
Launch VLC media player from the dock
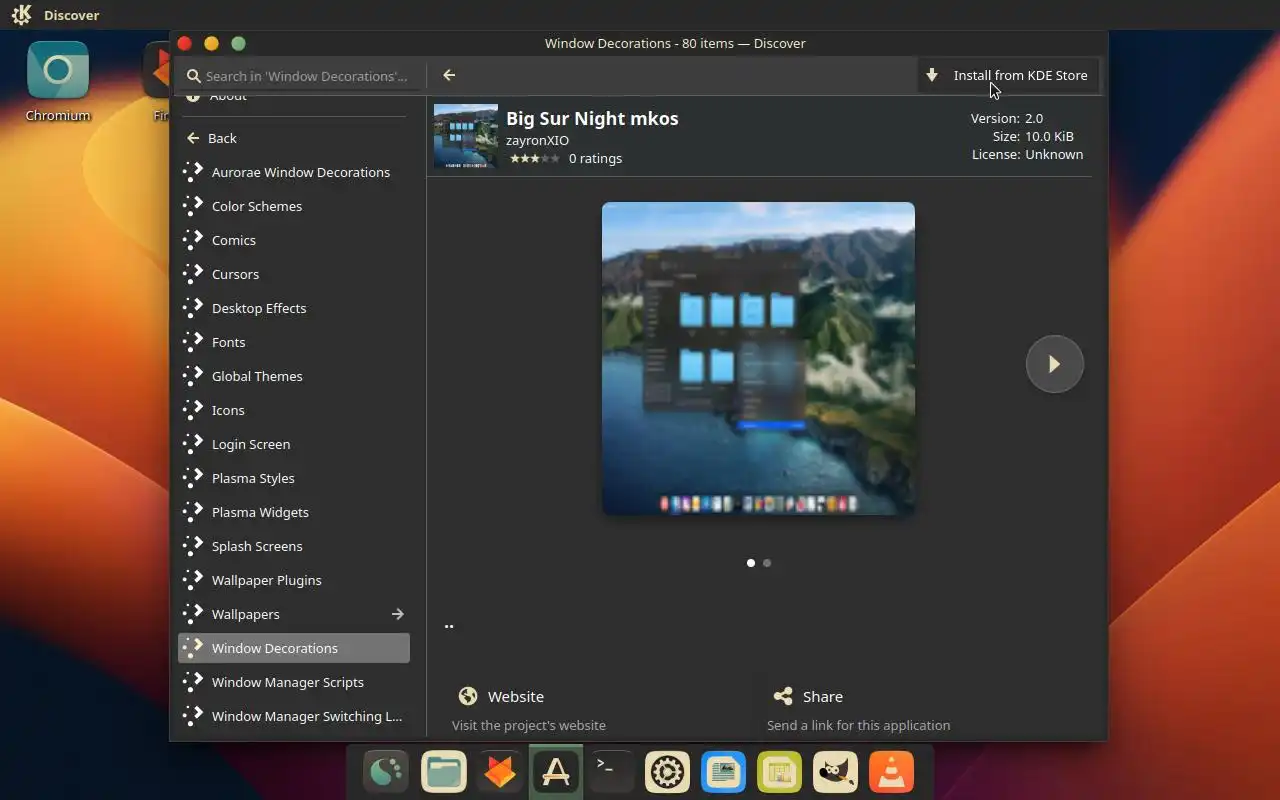[x=891, y=772]
